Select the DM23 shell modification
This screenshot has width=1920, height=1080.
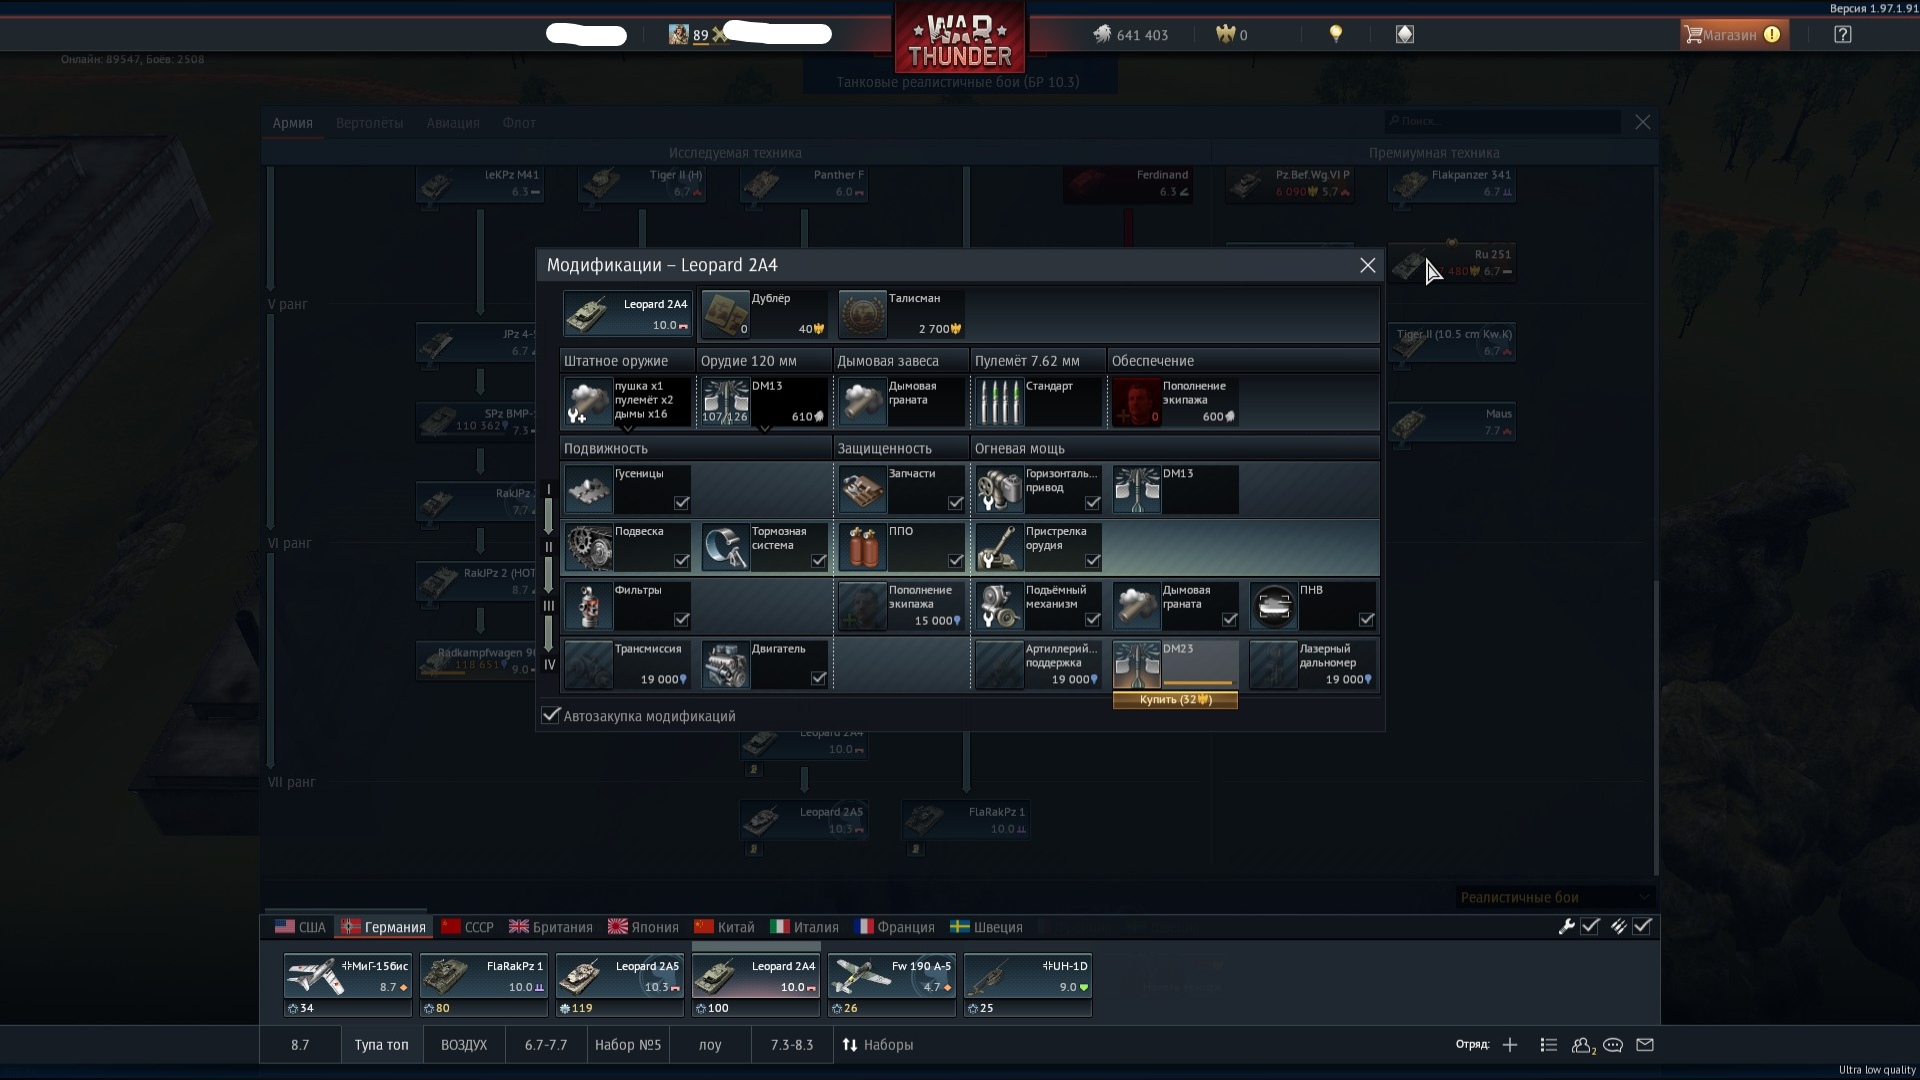[x=1176, y=664]
